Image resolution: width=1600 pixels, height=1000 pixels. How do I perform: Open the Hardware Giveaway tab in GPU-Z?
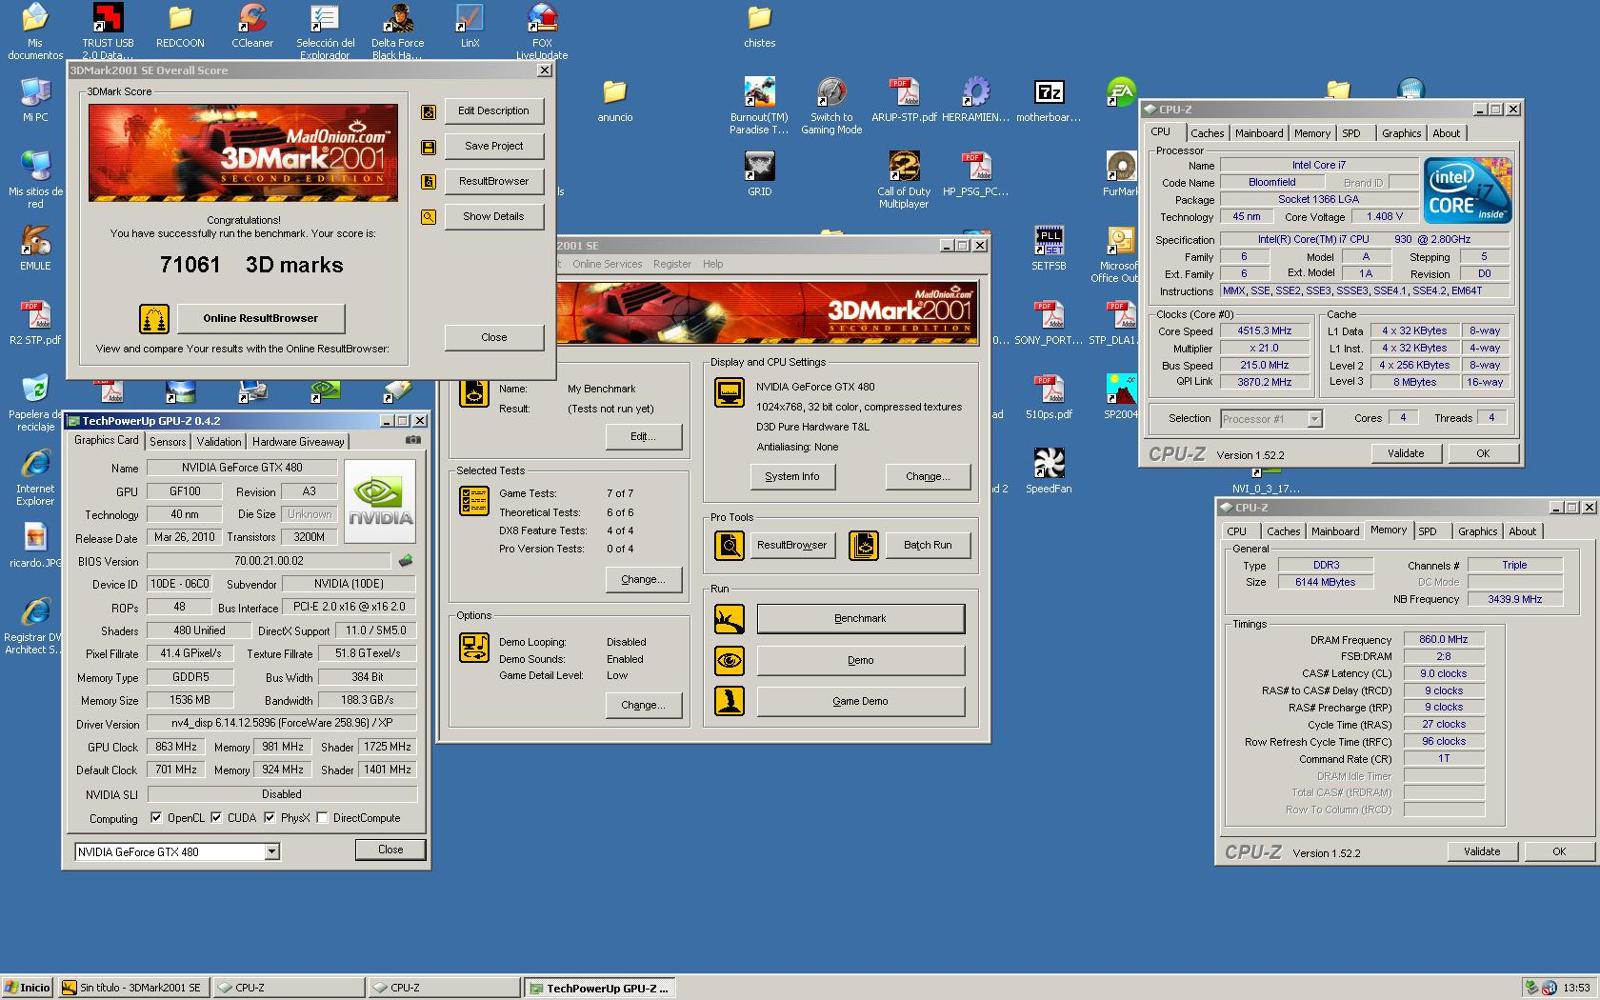298,442
